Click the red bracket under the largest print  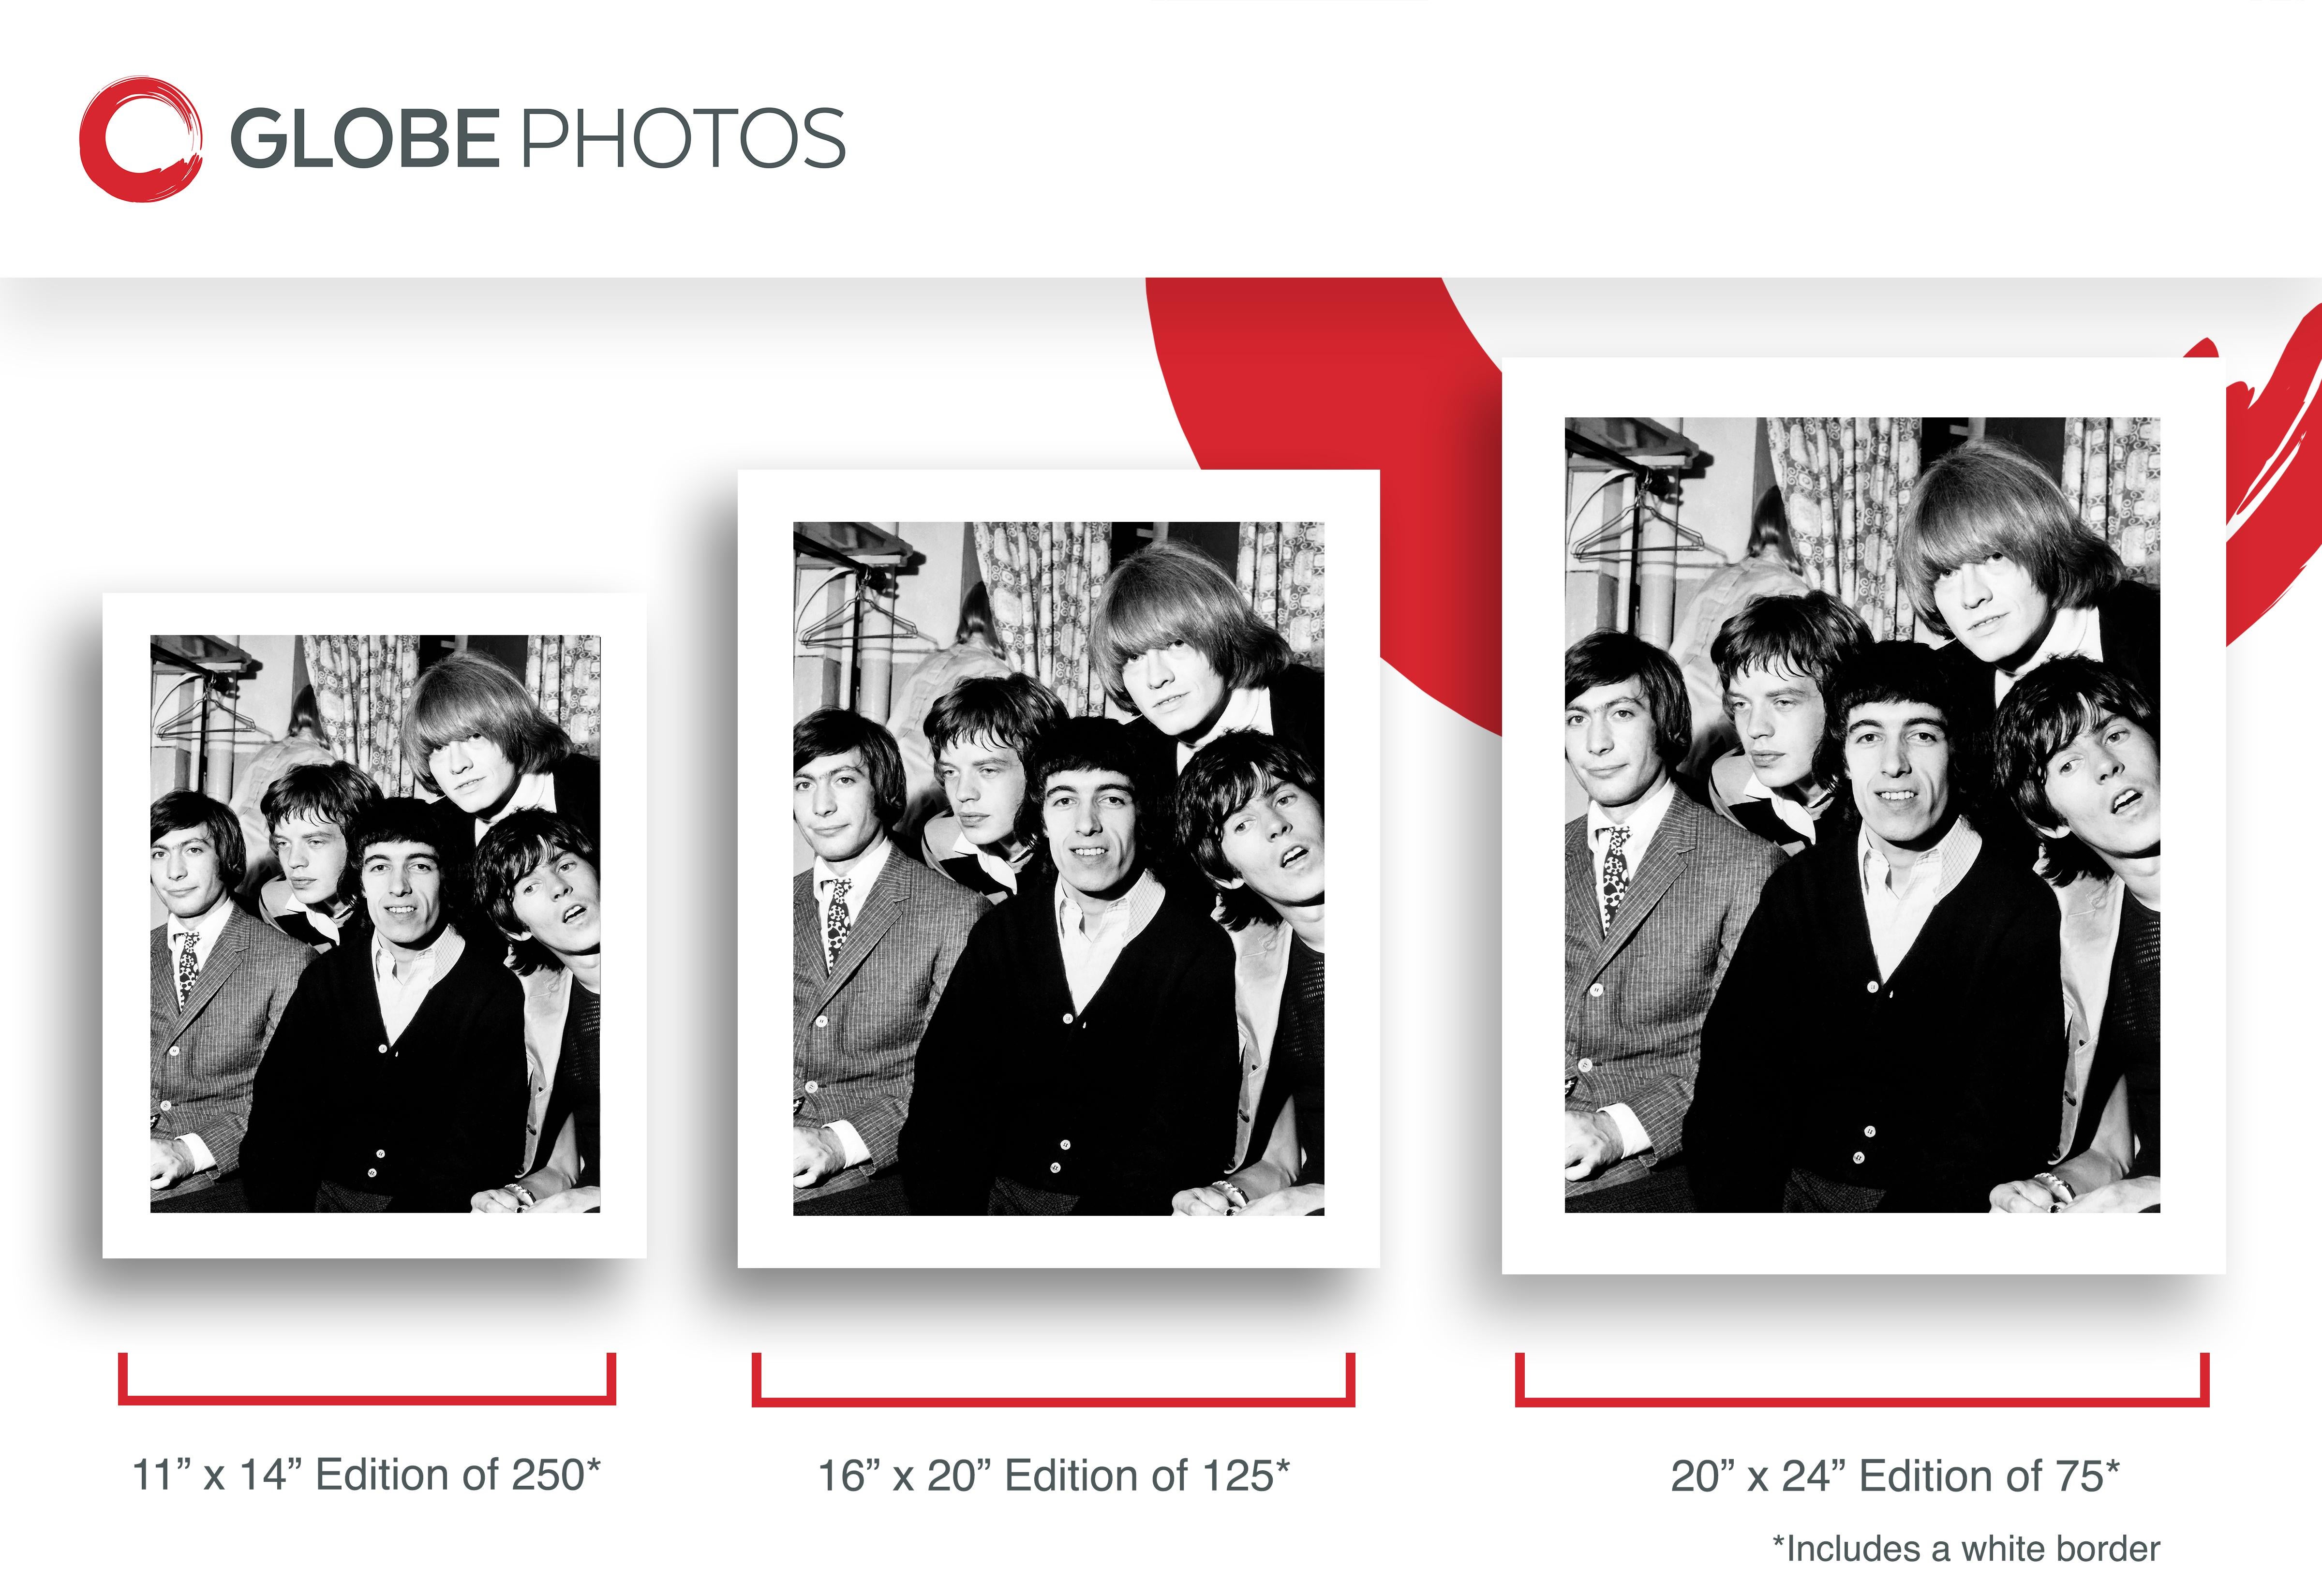[1861, 1400]
